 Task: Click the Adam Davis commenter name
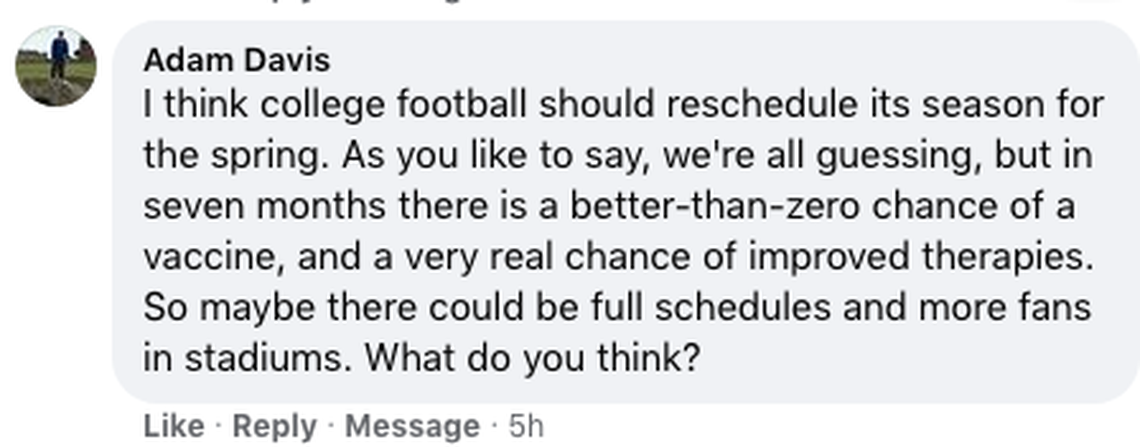236,60
